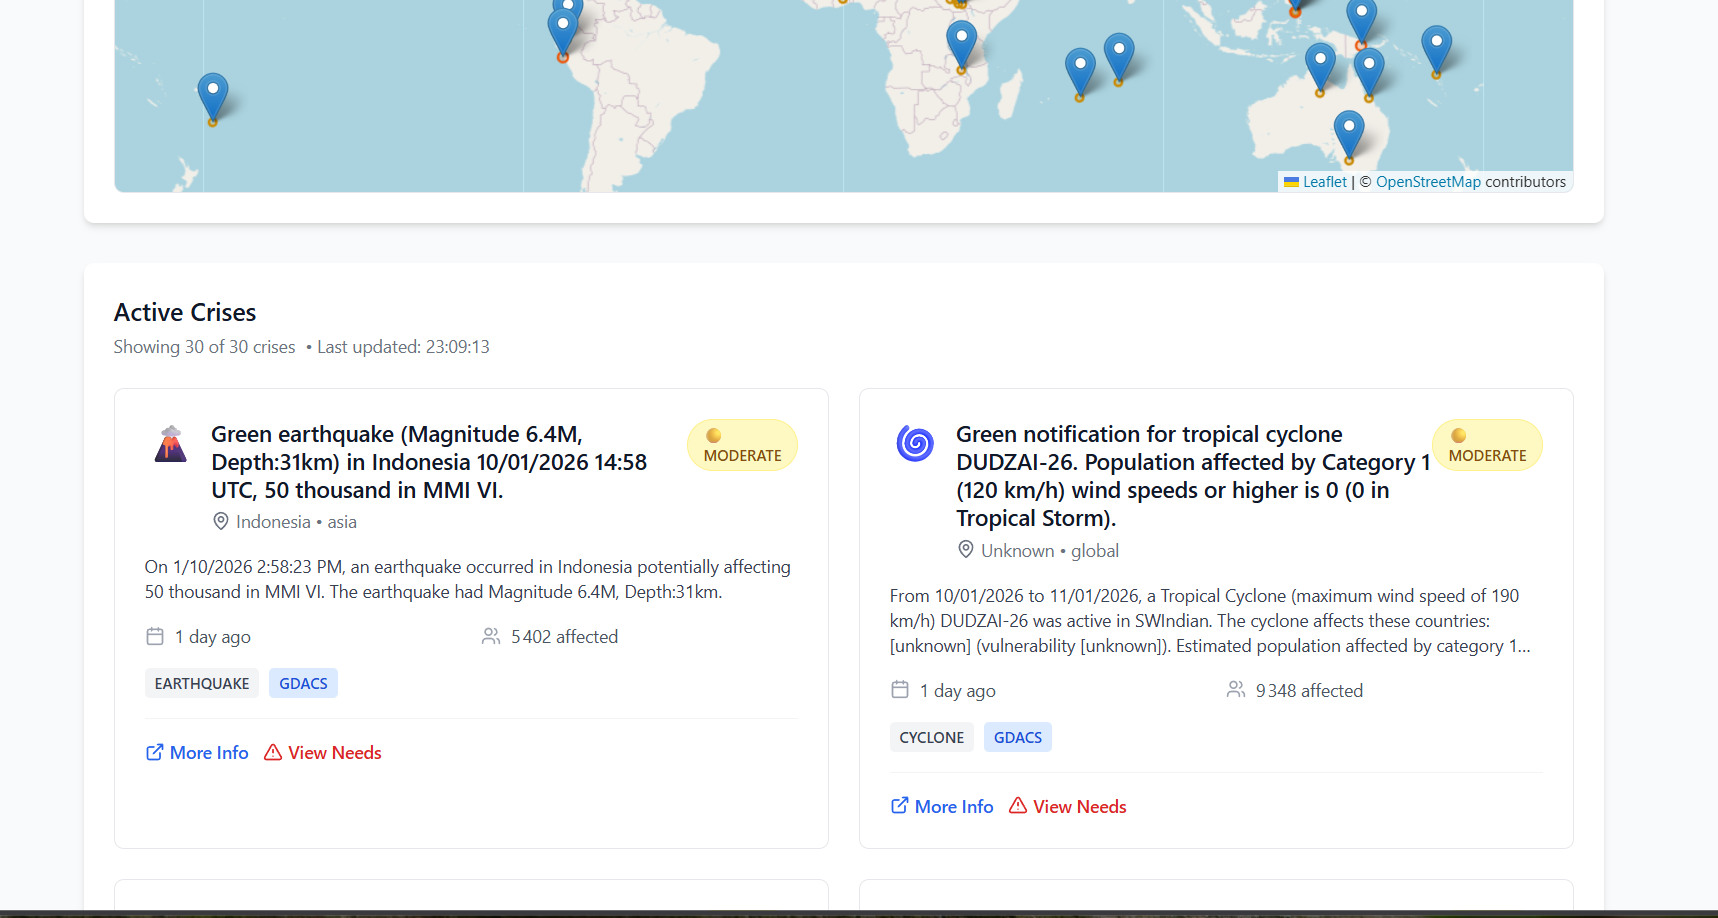Screen dimensions: 1718x918
Task: Open More Info for the Indonesia earthquake
Action: 208,752
